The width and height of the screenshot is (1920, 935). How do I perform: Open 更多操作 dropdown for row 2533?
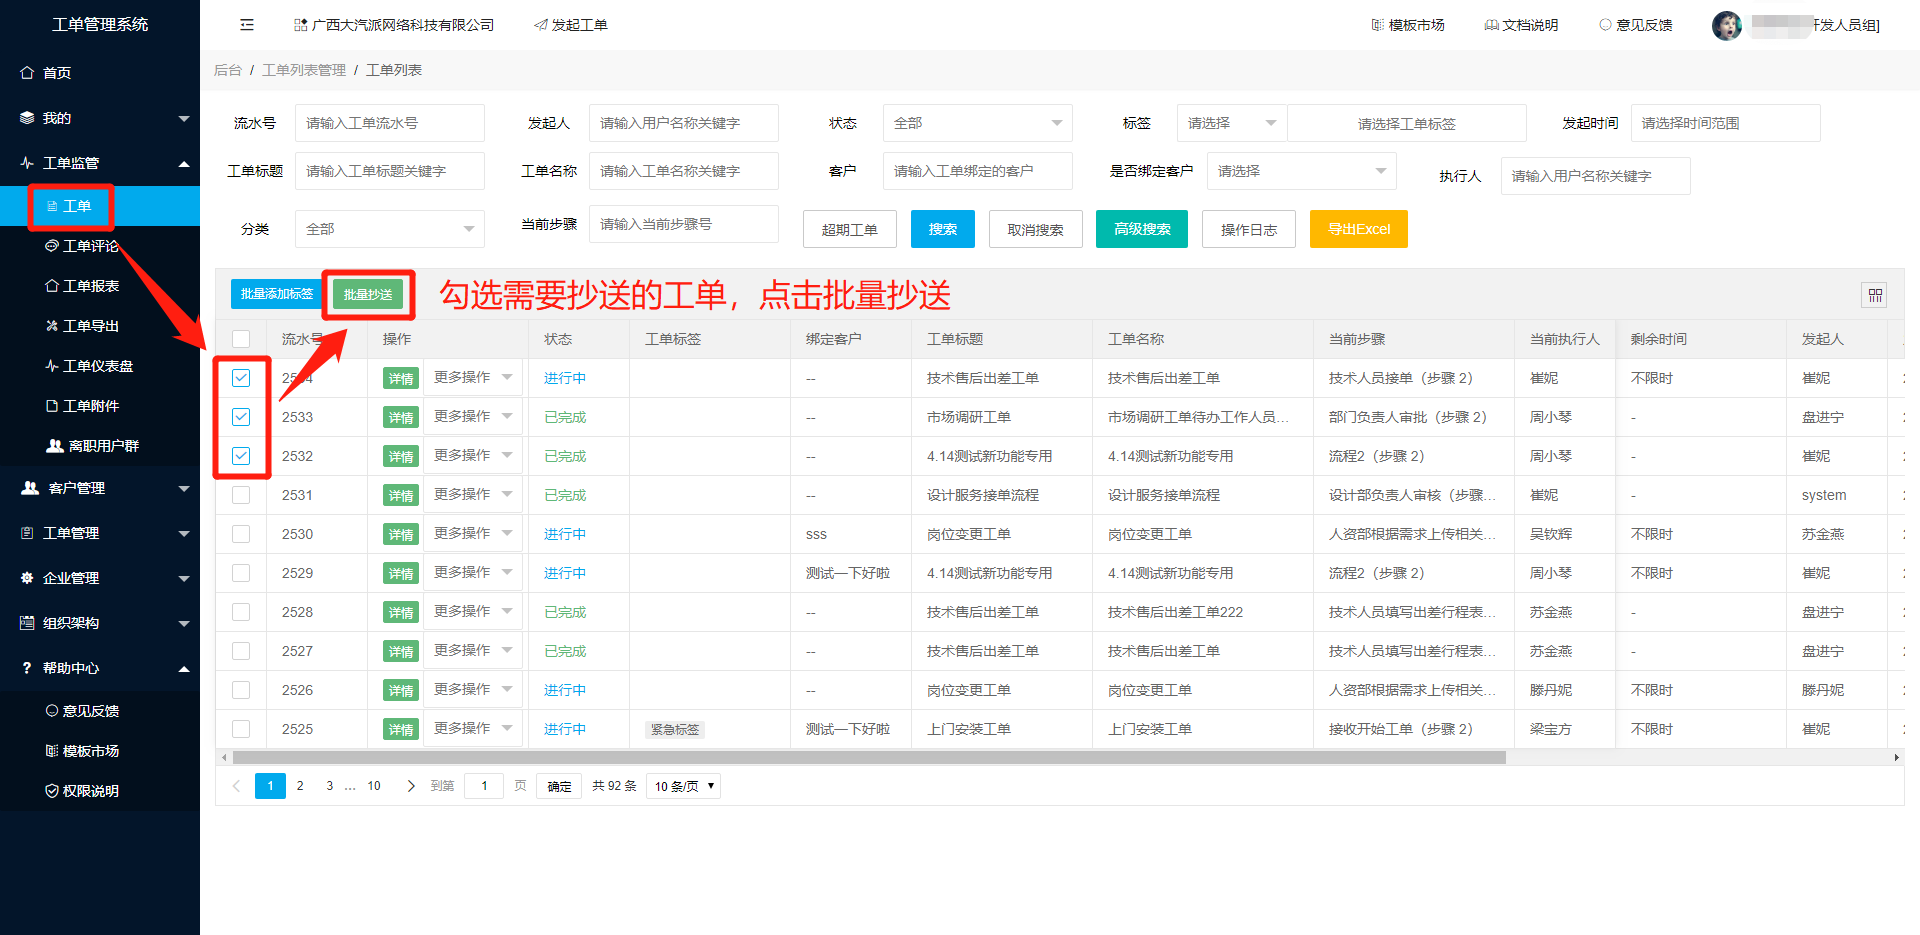tap(473, 416)
